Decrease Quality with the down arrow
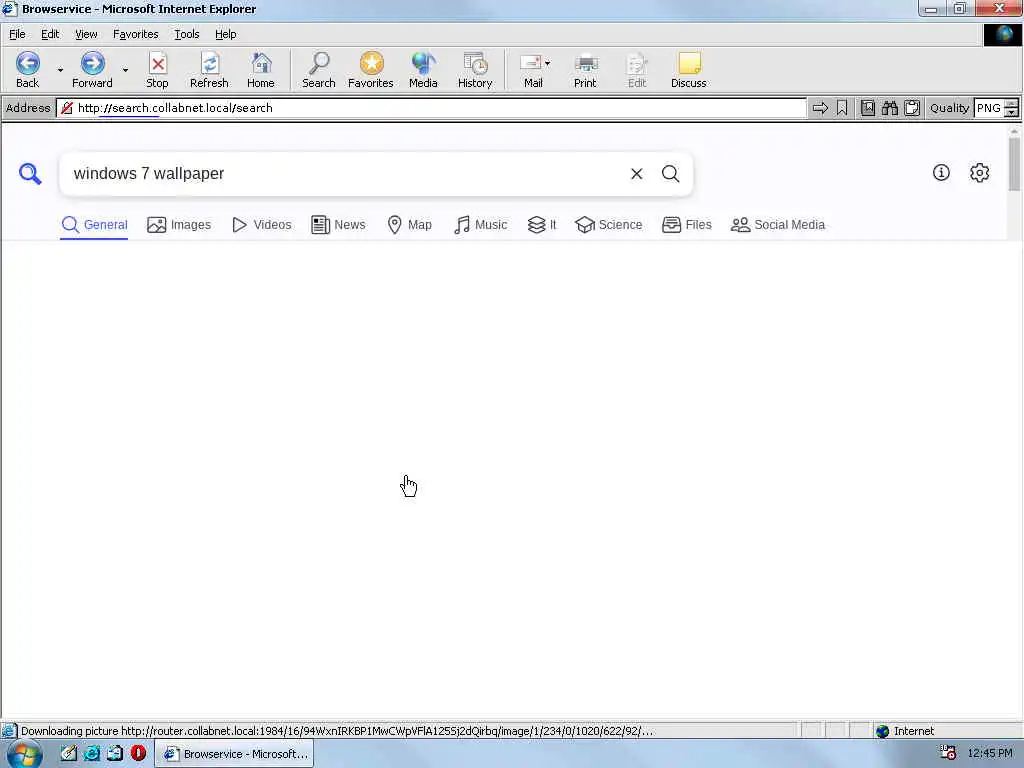Image resolution: width=1024 pixels, height=768 pixels. tap(1012, 112)
